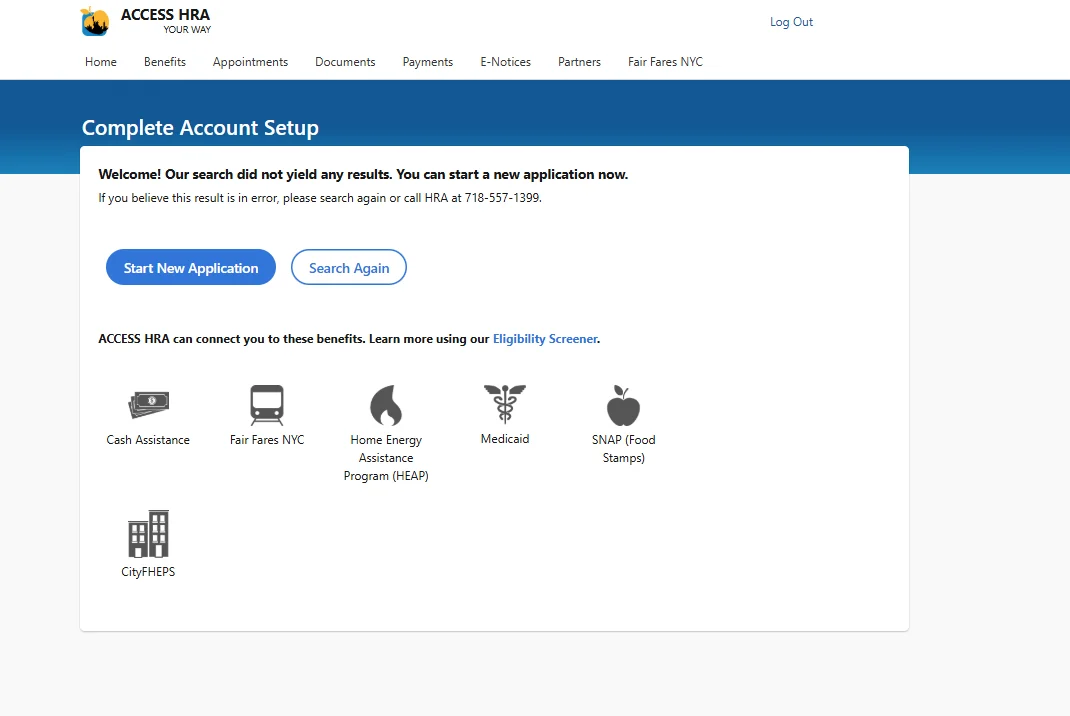Click the Medicaid label
The height and width of the screenshot is (716, 1070).
click(505, 439)
